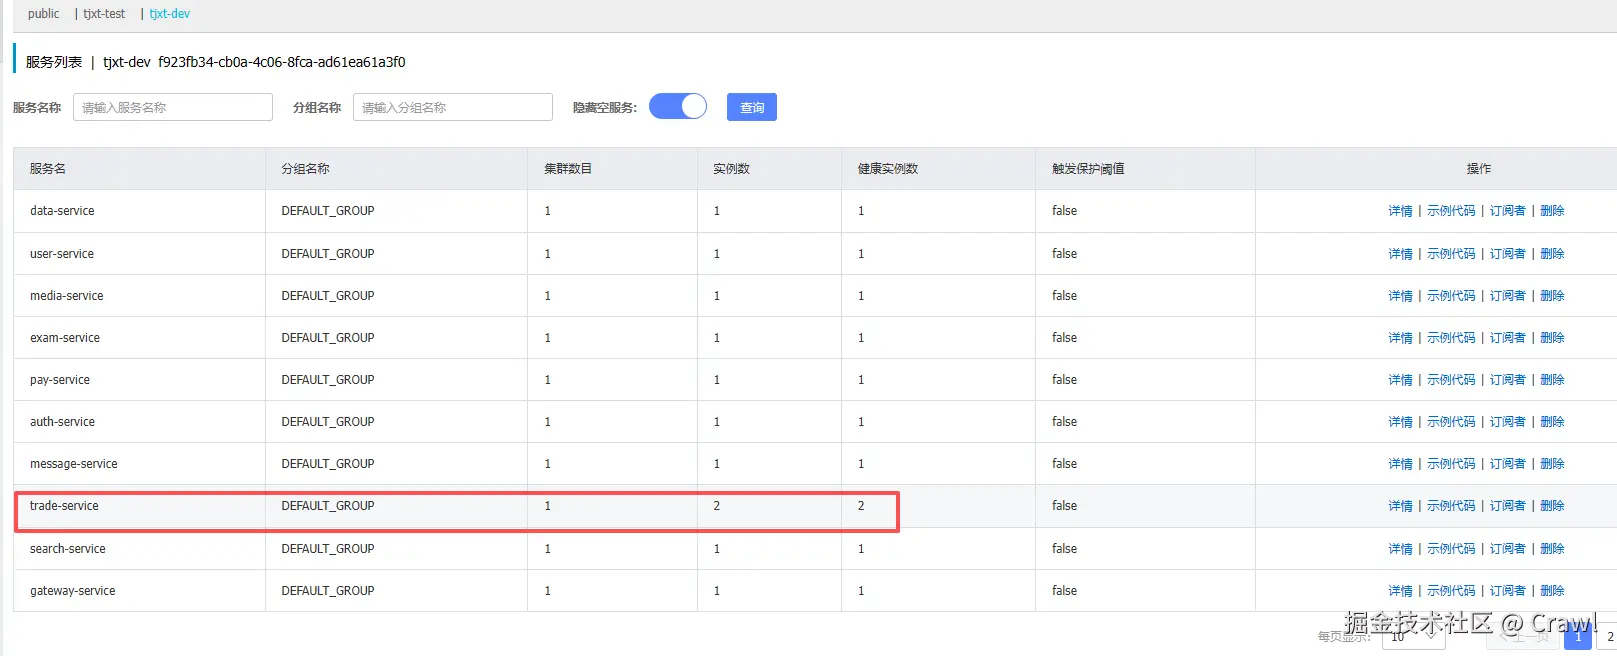Click 删除 for auth-service
This screenshot has height=656, width=1617.
pyautogui.click(x=1552, y=422)
